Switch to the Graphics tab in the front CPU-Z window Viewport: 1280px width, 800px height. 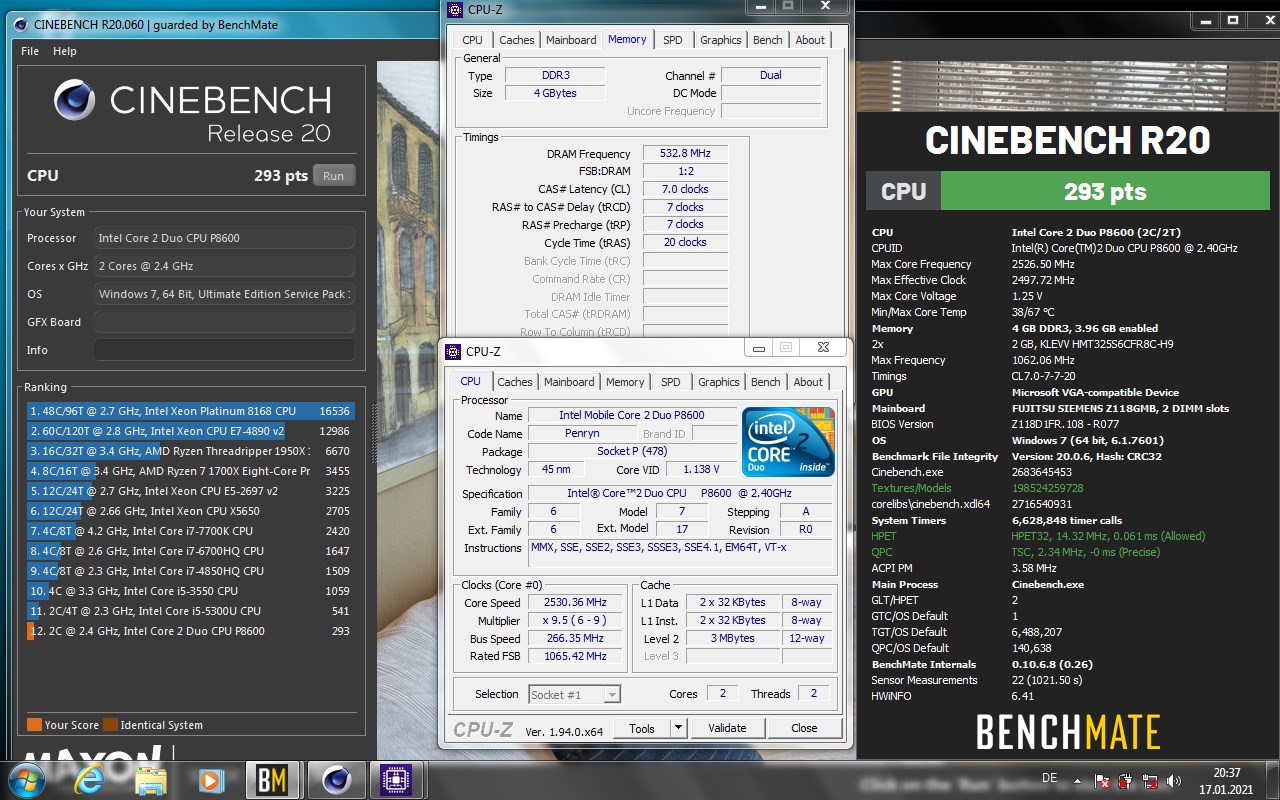point(719,382)
